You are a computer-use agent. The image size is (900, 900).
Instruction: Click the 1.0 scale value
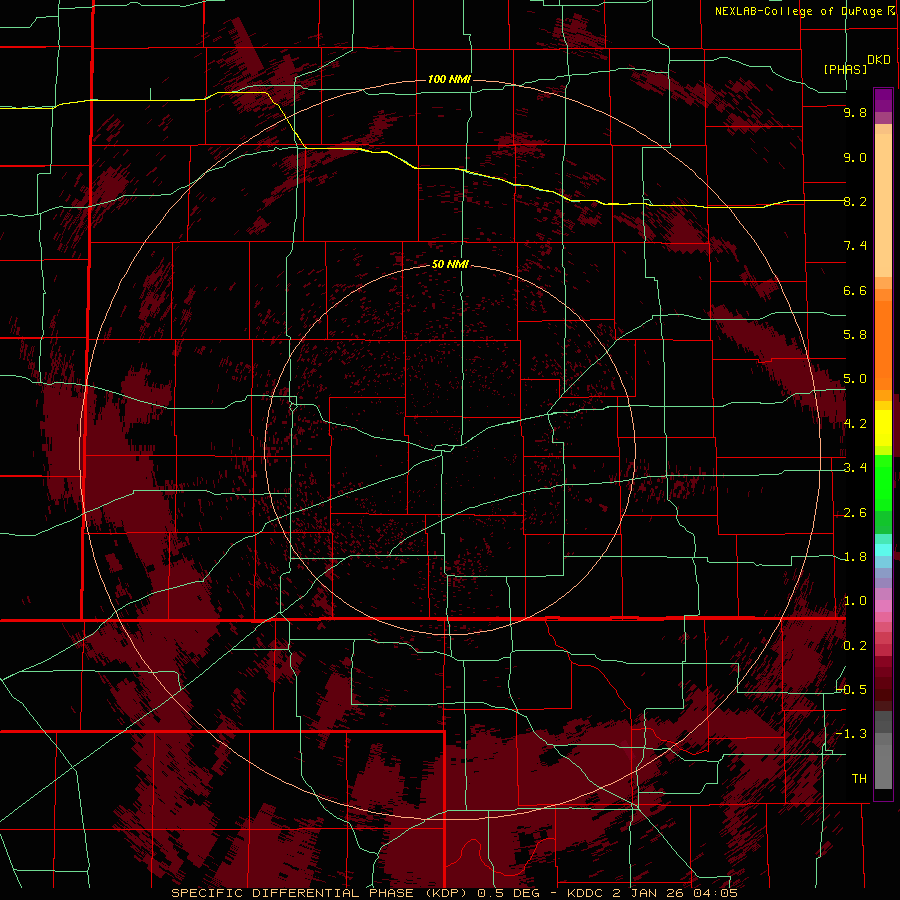click(x=855, y=601)
